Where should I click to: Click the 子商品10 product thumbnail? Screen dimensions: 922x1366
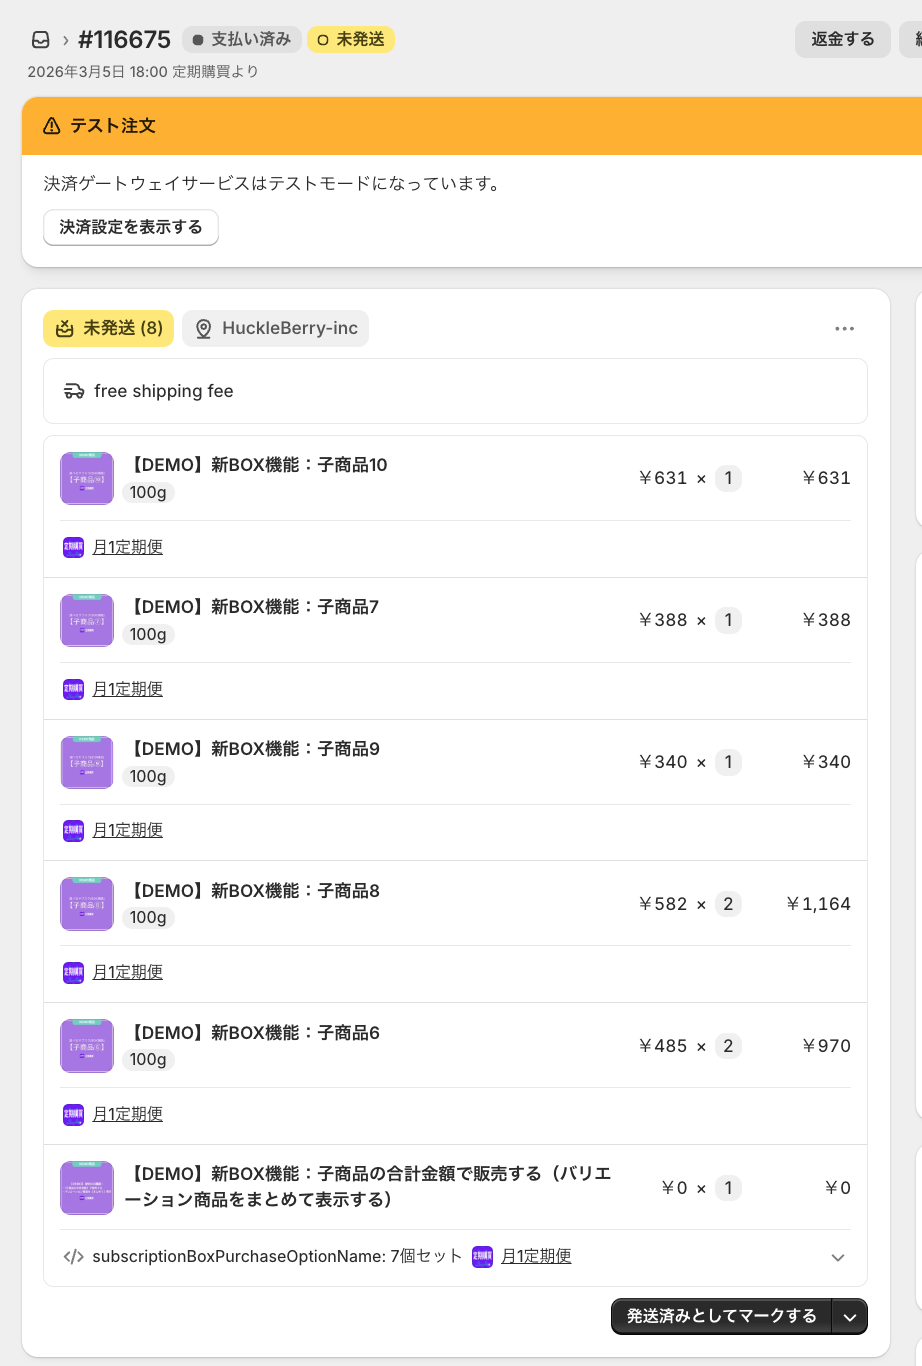87,478
